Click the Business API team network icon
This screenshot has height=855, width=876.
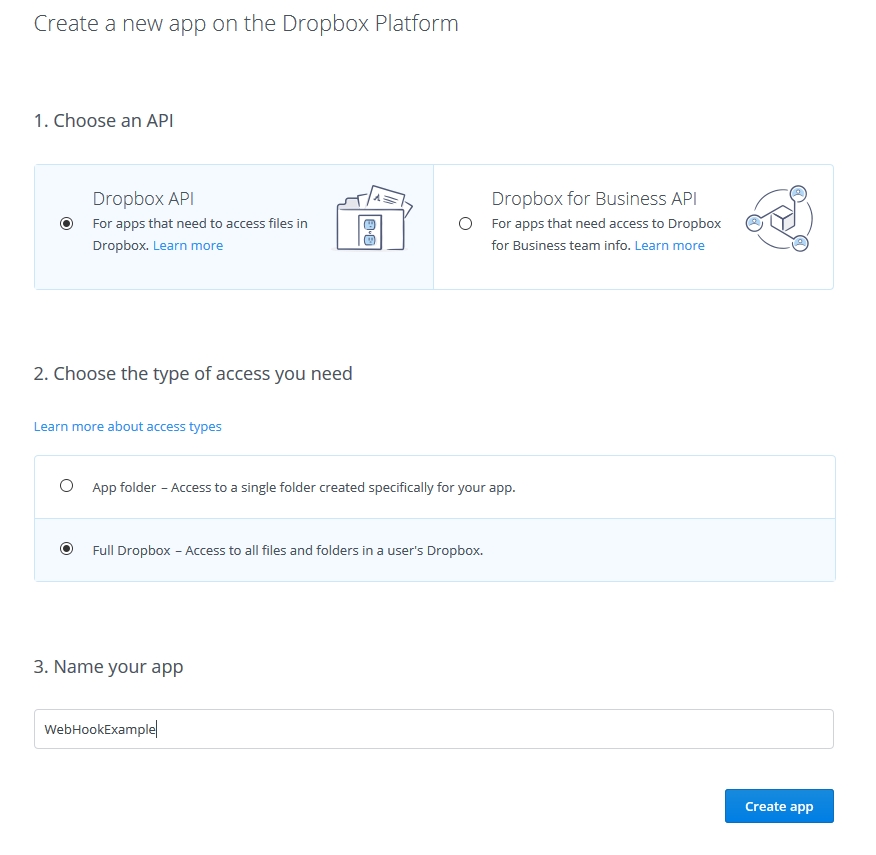779,219
